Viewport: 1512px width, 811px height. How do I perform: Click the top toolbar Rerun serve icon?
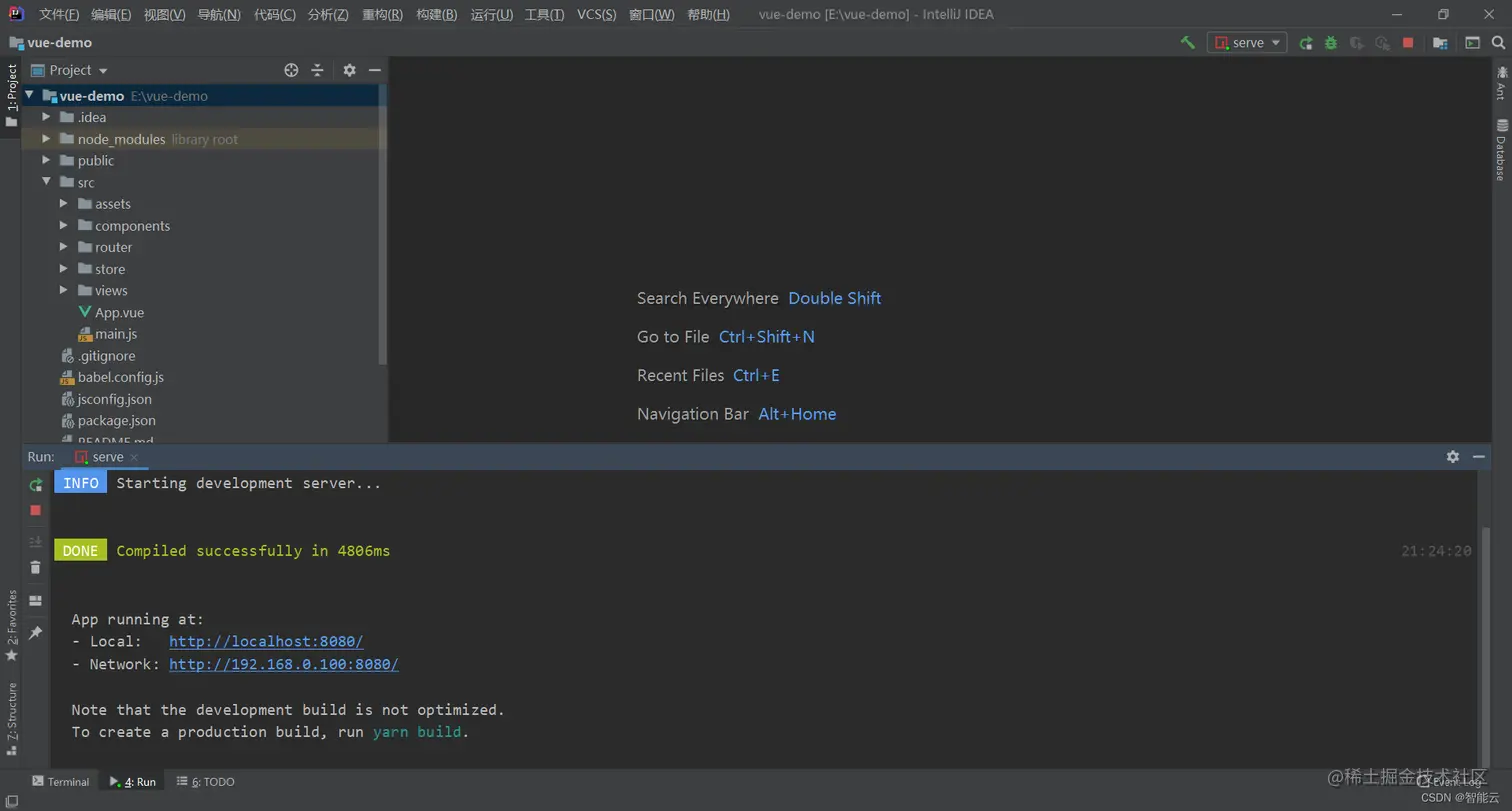tap(1306, 43)
